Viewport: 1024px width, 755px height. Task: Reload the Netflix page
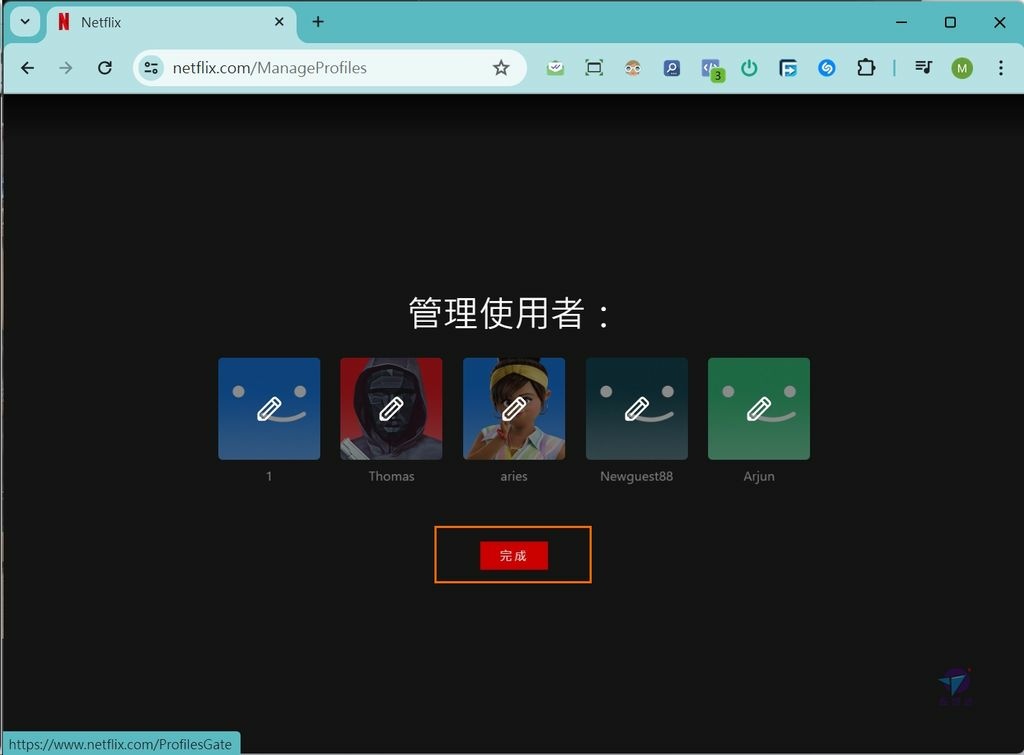click(x=104, y=68)
